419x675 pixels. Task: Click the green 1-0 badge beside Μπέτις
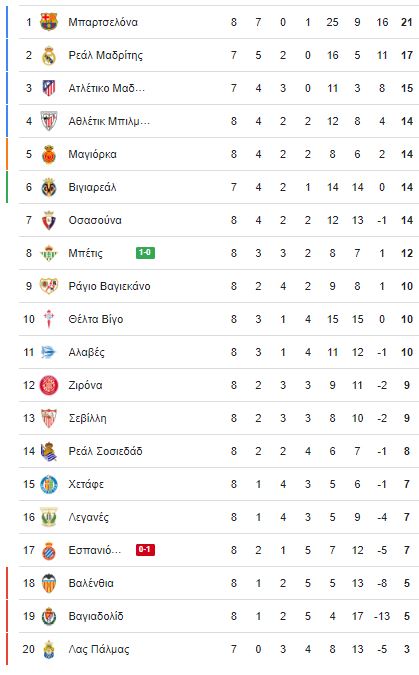145,253
